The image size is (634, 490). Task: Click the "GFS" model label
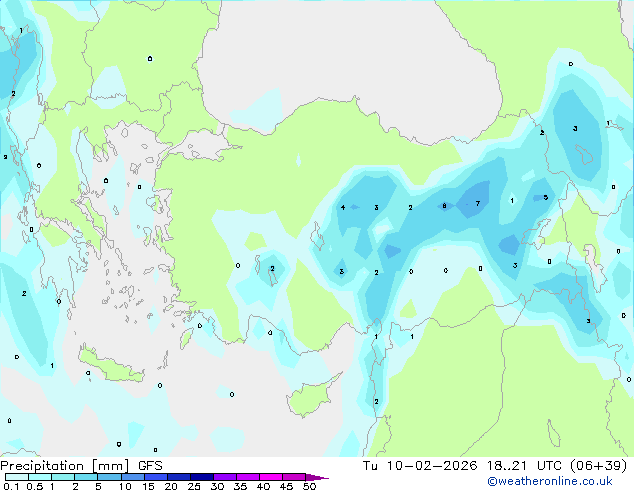click(150, 466)
